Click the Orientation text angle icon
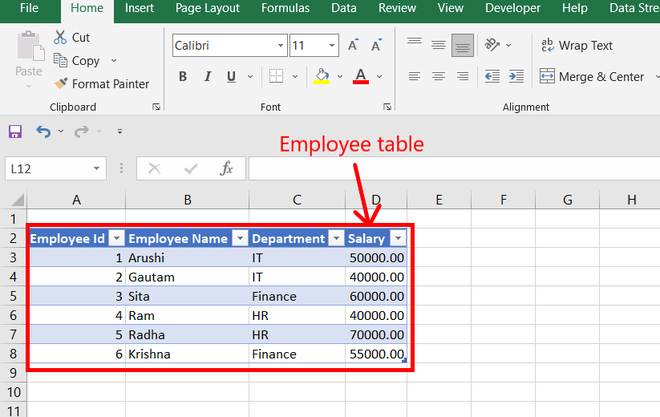 pyautogui.click(x=492, y=45)
